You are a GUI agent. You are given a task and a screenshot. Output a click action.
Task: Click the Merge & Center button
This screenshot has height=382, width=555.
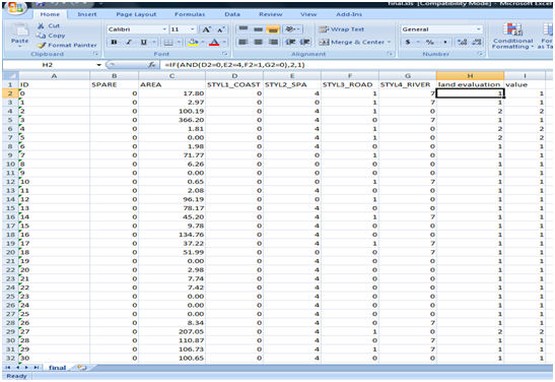click(355, 42)
